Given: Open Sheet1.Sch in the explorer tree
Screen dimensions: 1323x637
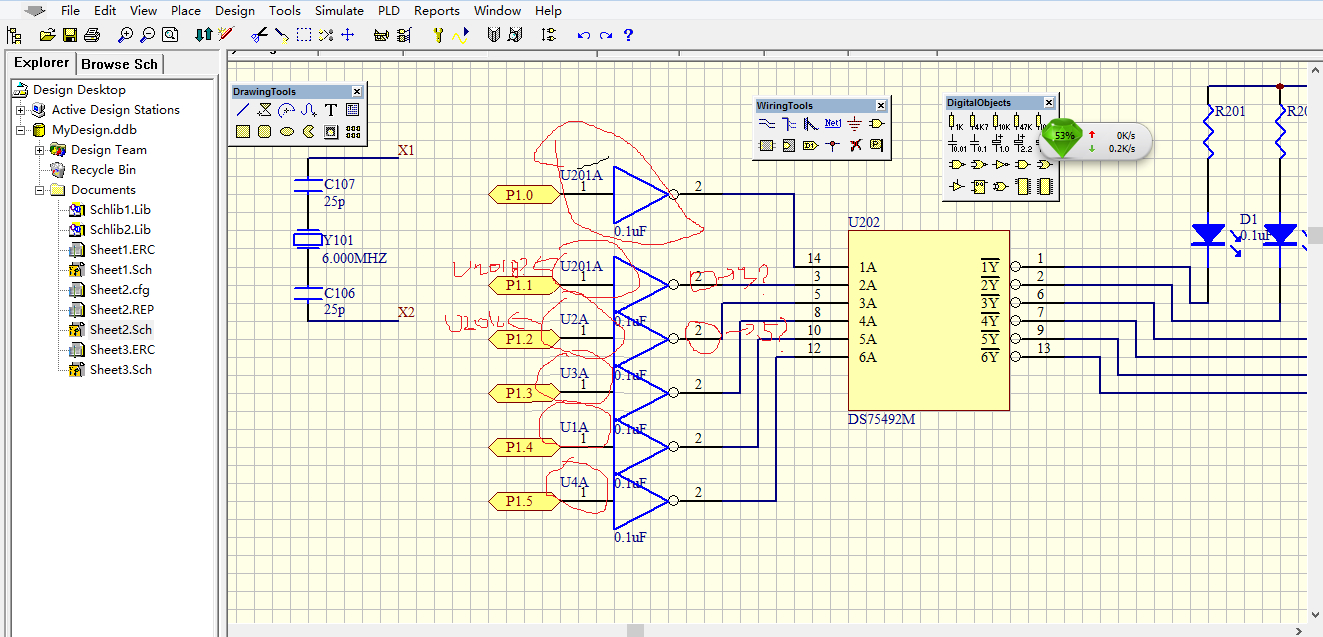Looking at the screenshot, I should [x=120, y=270].
